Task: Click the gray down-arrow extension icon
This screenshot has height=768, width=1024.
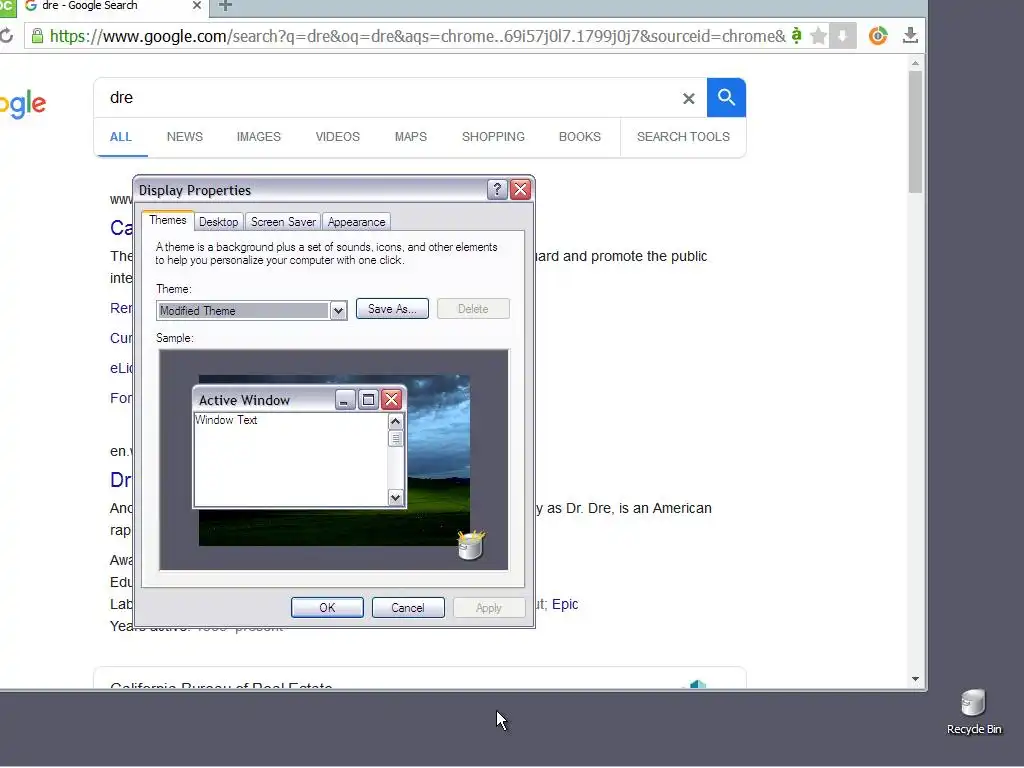Action: (842, 35)
